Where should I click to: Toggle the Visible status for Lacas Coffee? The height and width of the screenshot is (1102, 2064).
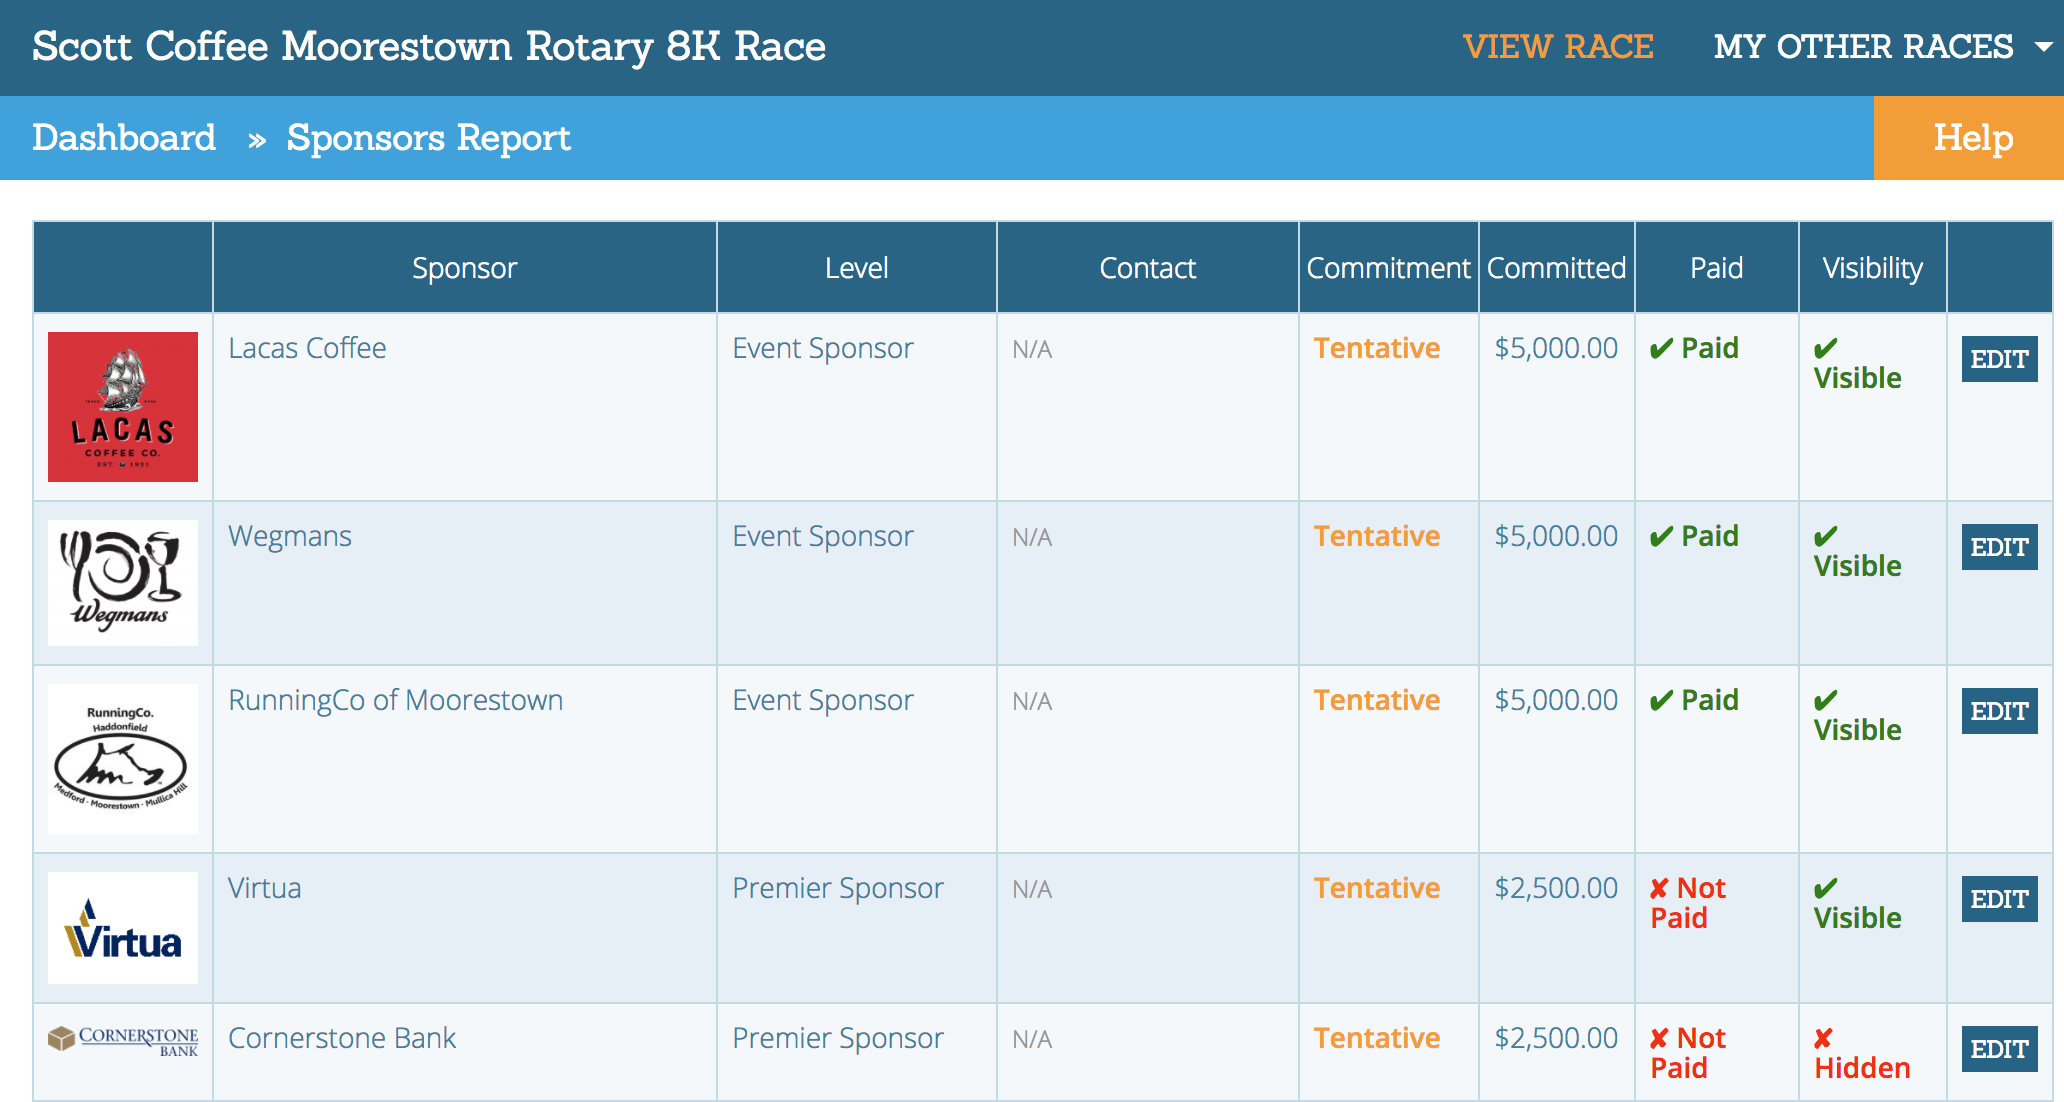pyautogui.click(x=1858, y=362)
